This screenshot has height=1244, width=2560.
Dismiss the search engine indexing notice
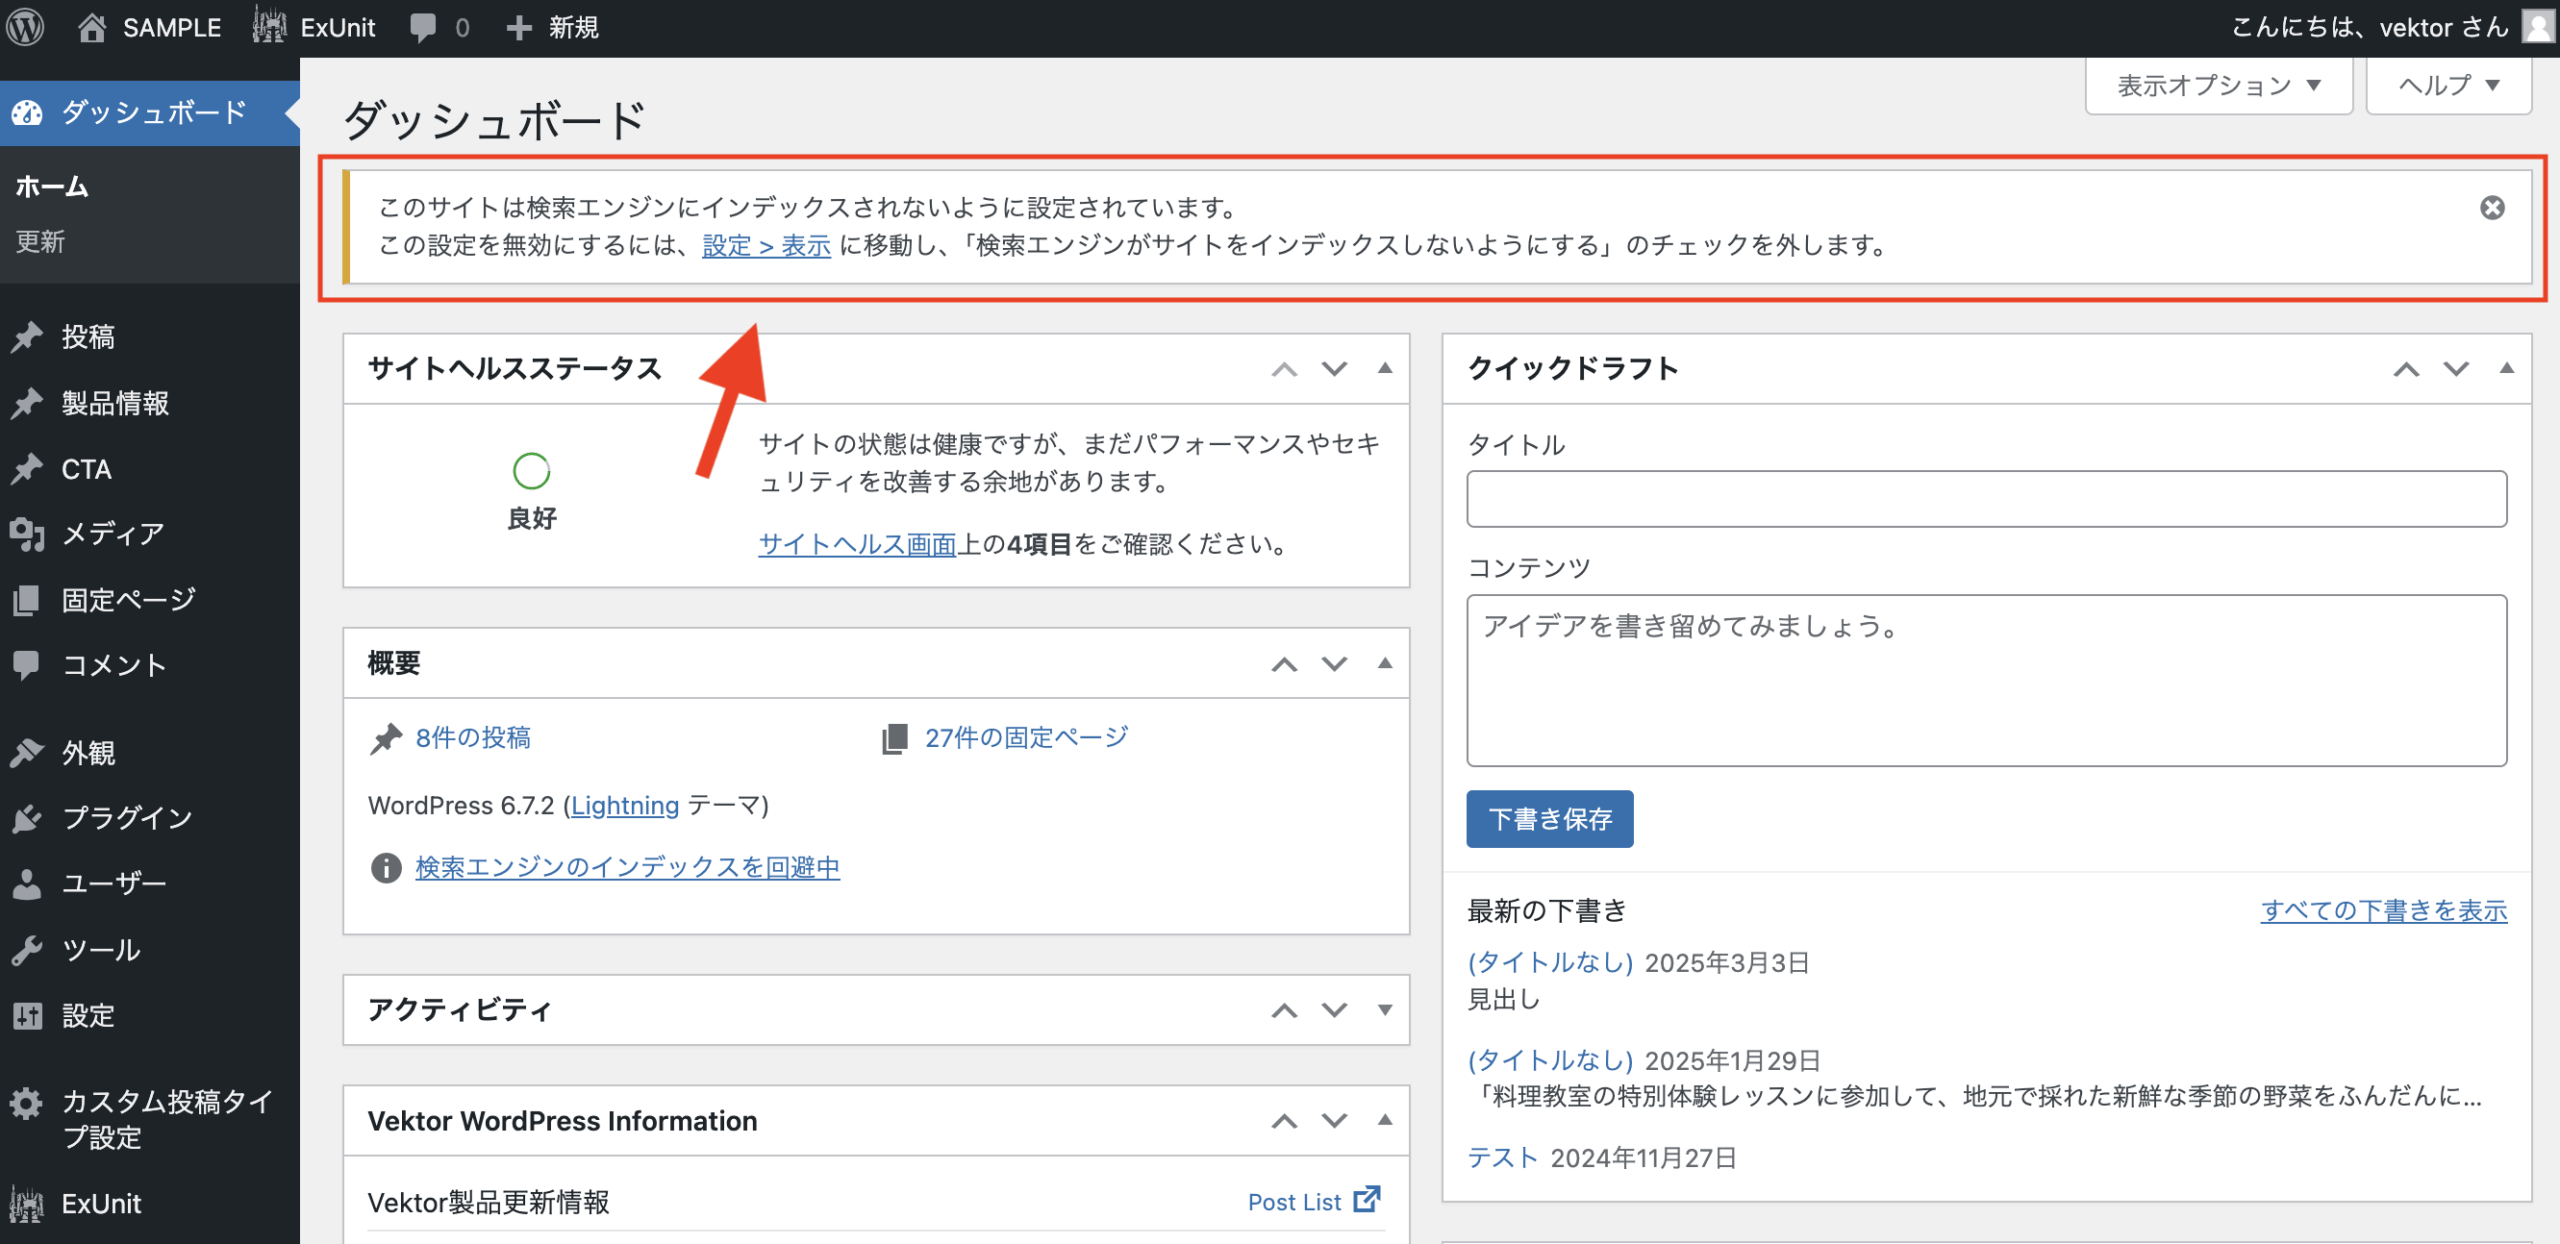pyautogui.click(x=2492, y=208)
